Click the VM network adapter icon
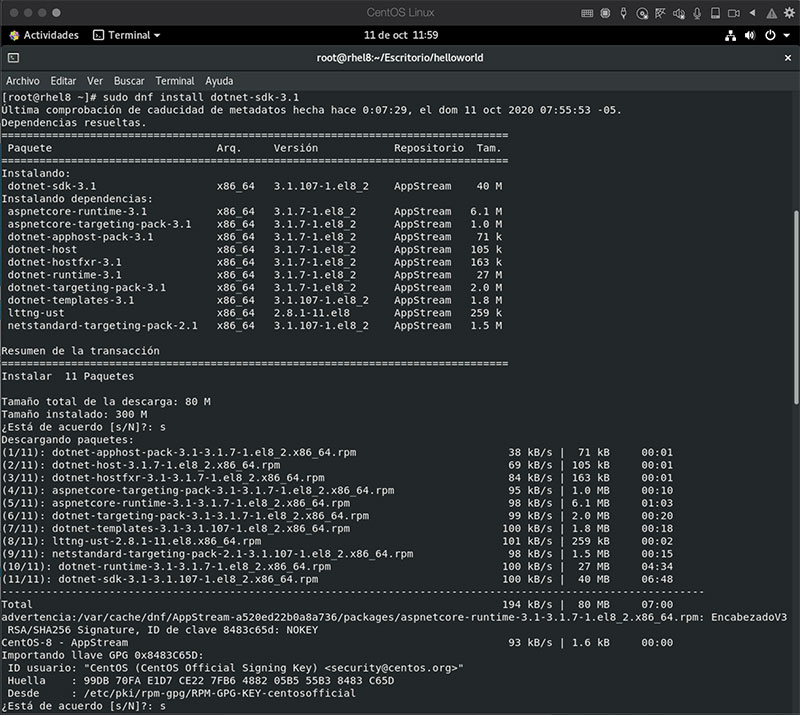Screen dimensions: 800x715 point(660,13)
